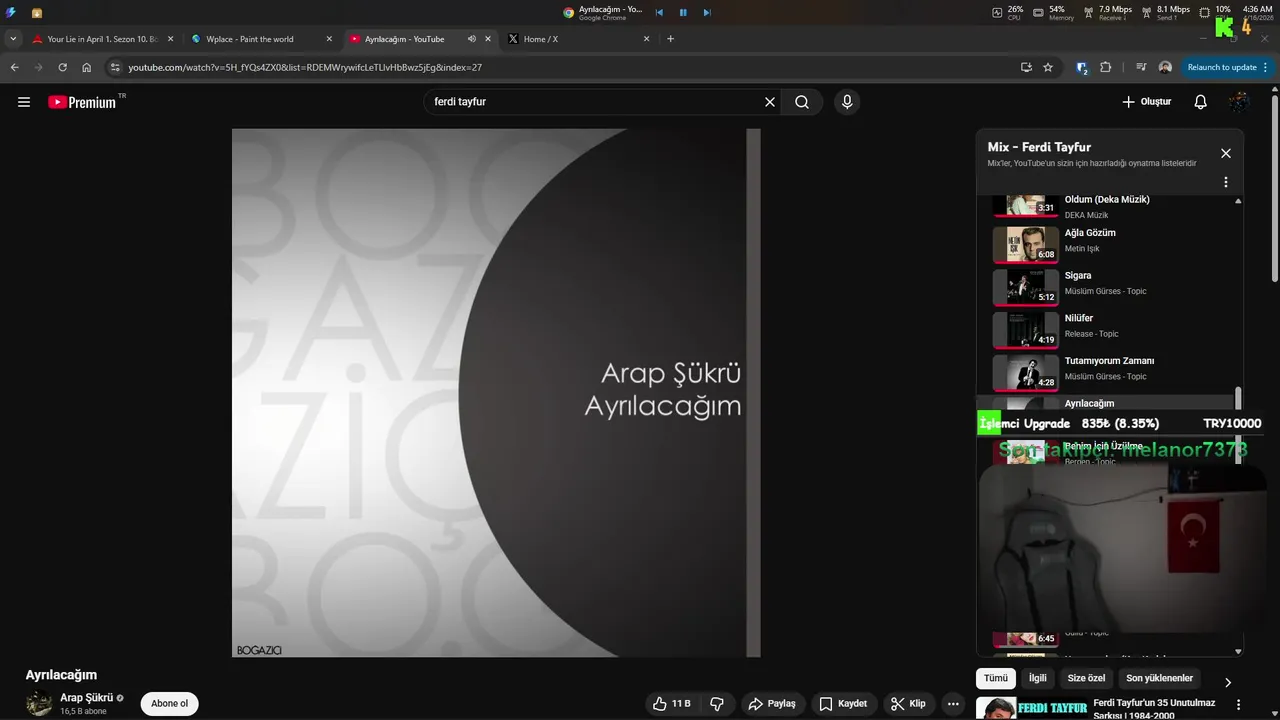Subscribe with the Abone ol button
The height and width of the screenshot is (720, 1280).
click(169, 704)
